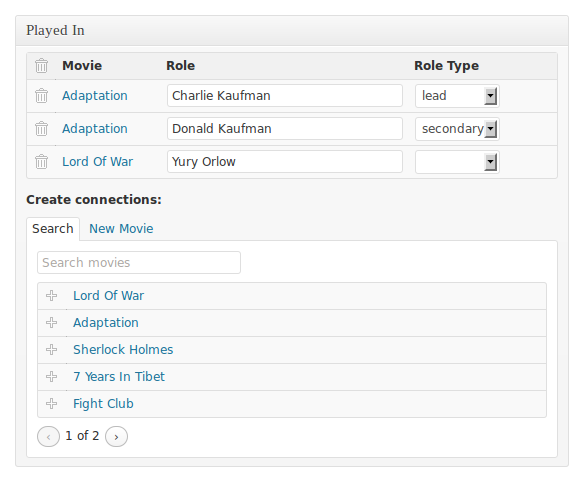Screen dimensions: 584x482
Task: Add Fight Club using its plus icon
Action: coord(51,403)
